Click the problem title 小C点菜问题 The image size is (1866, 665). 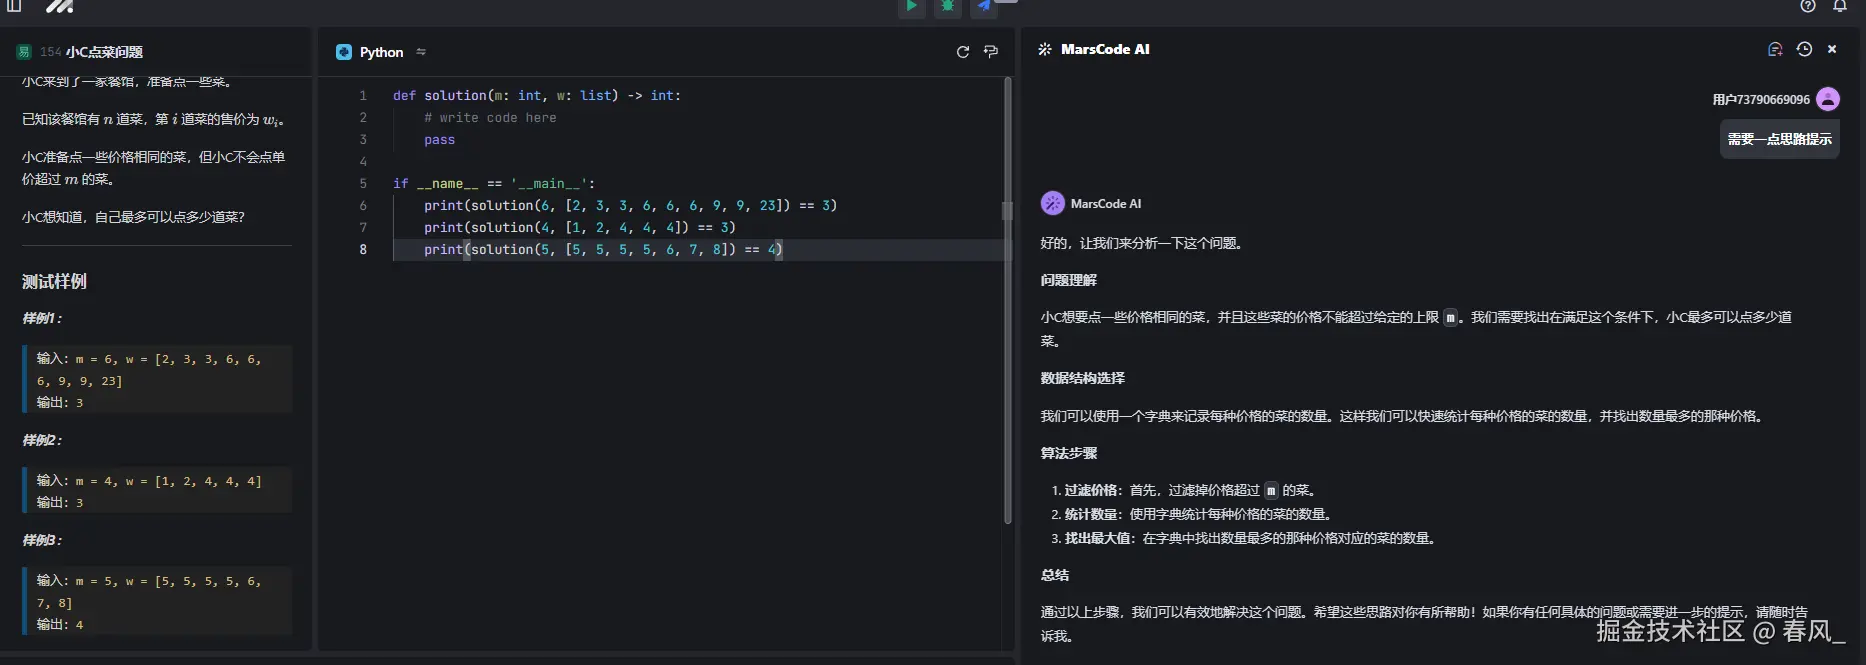point(104,52)
